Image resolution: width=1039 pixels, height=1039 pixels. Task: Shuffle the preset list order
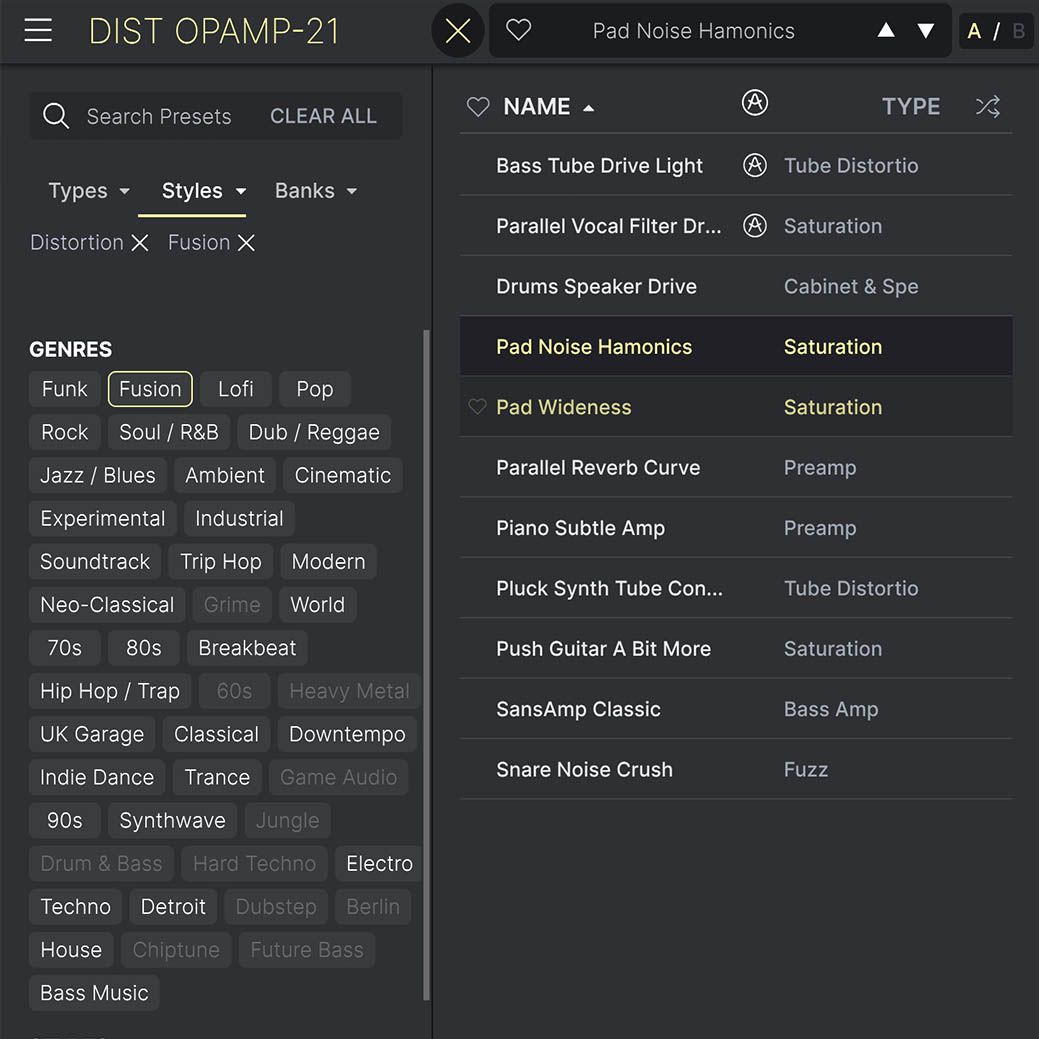(988, 107)
